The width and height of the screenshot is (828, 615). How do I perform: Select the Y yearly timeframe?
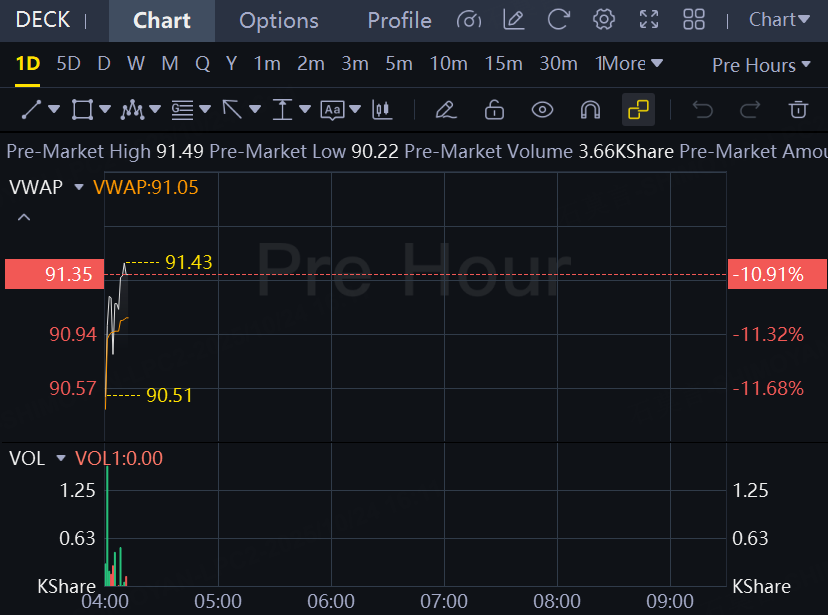coord(231,64)
